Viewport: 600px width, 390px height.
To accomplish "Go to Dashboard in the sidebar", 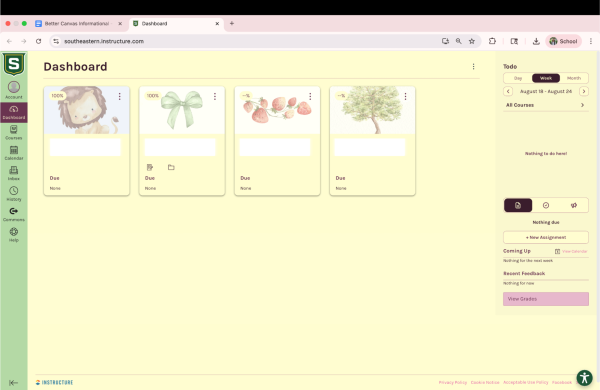I will click(14, 112).
